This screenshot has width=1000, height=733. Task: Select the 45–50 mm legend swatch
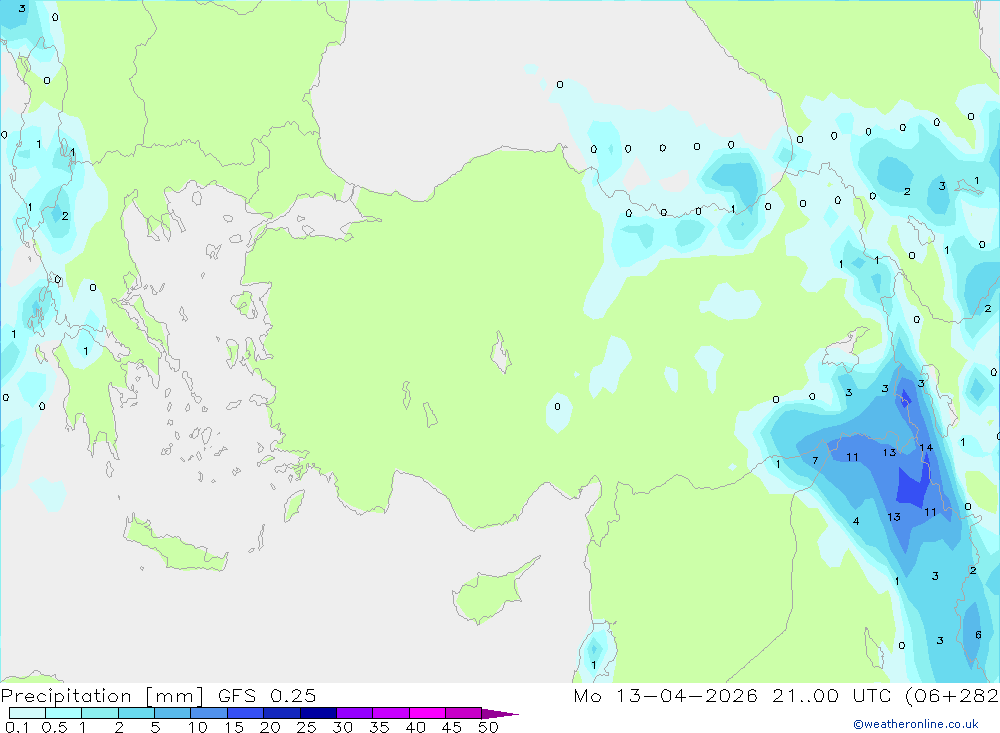[x=463, y=713]
